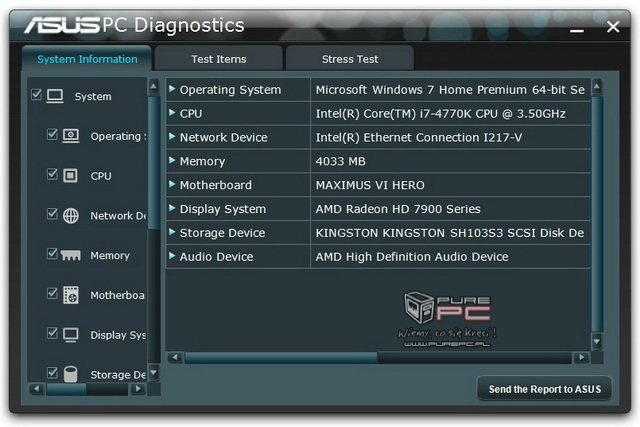This screenshot has height=427, width=640.
Task: Click sidebar horizontal scrollbar left arrow
Action: pos(37,389)
